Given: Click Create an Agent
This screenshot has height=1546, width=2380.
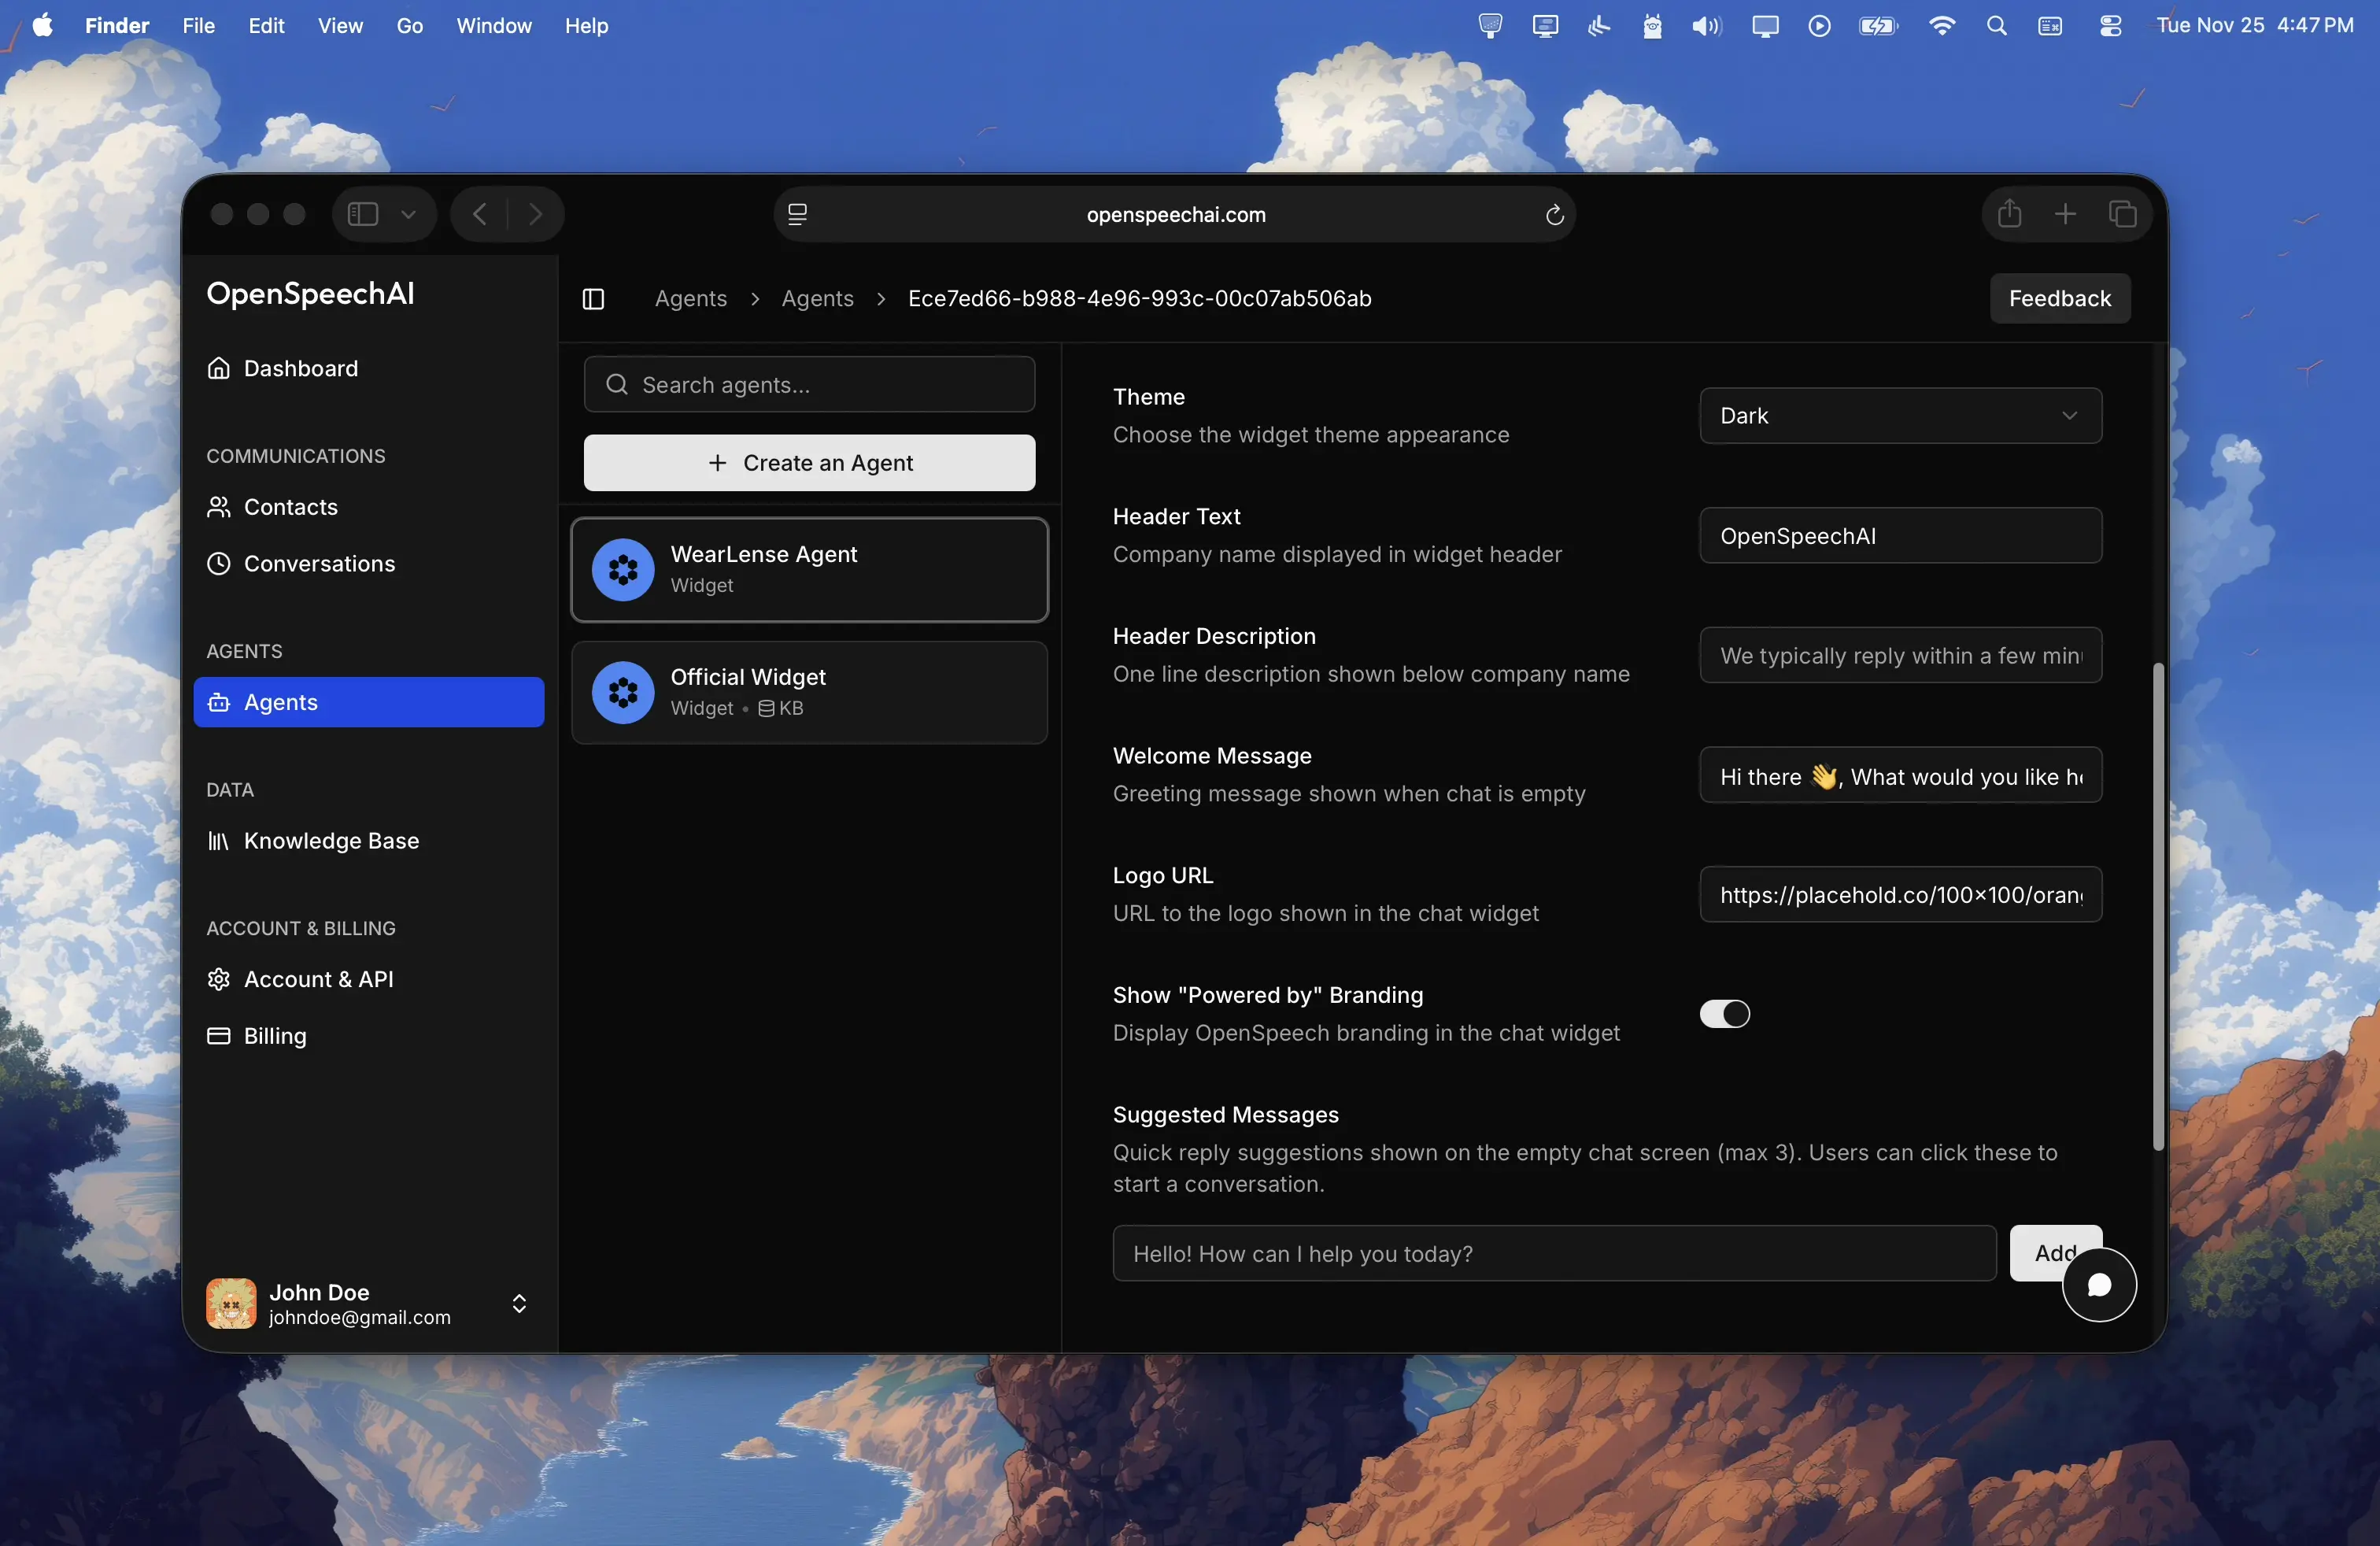Looking at the screenshot, I should [809, 463].
